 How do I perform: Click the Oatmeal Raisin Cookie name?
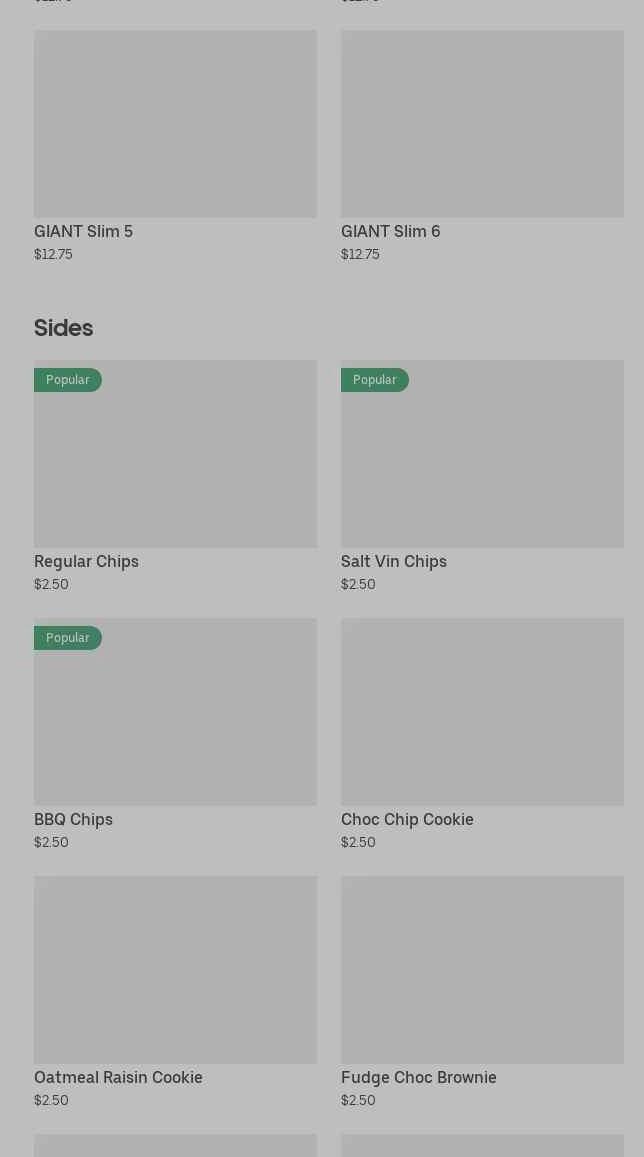[118, 1077]
